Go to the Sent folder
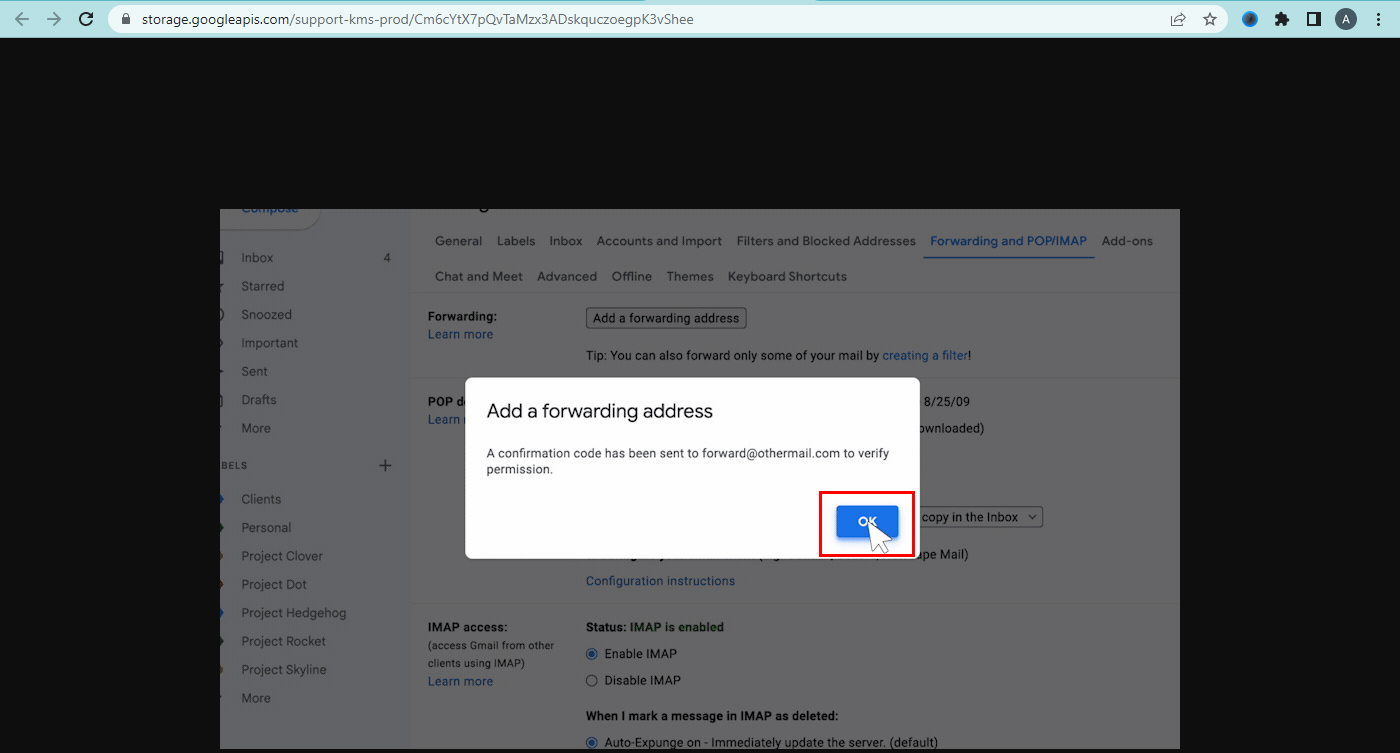This screenshot has height=753, width=1400. [x=254, y=371]
